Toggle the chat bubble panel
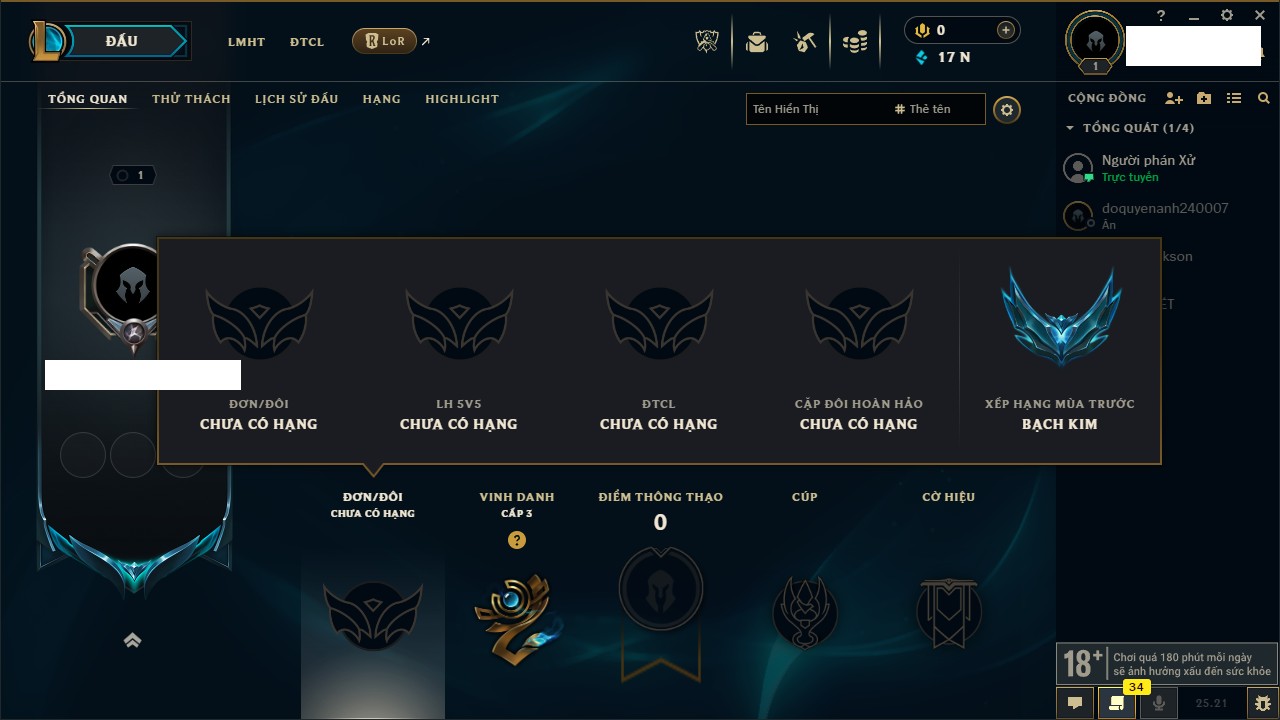 click(x=1075, y=703)
